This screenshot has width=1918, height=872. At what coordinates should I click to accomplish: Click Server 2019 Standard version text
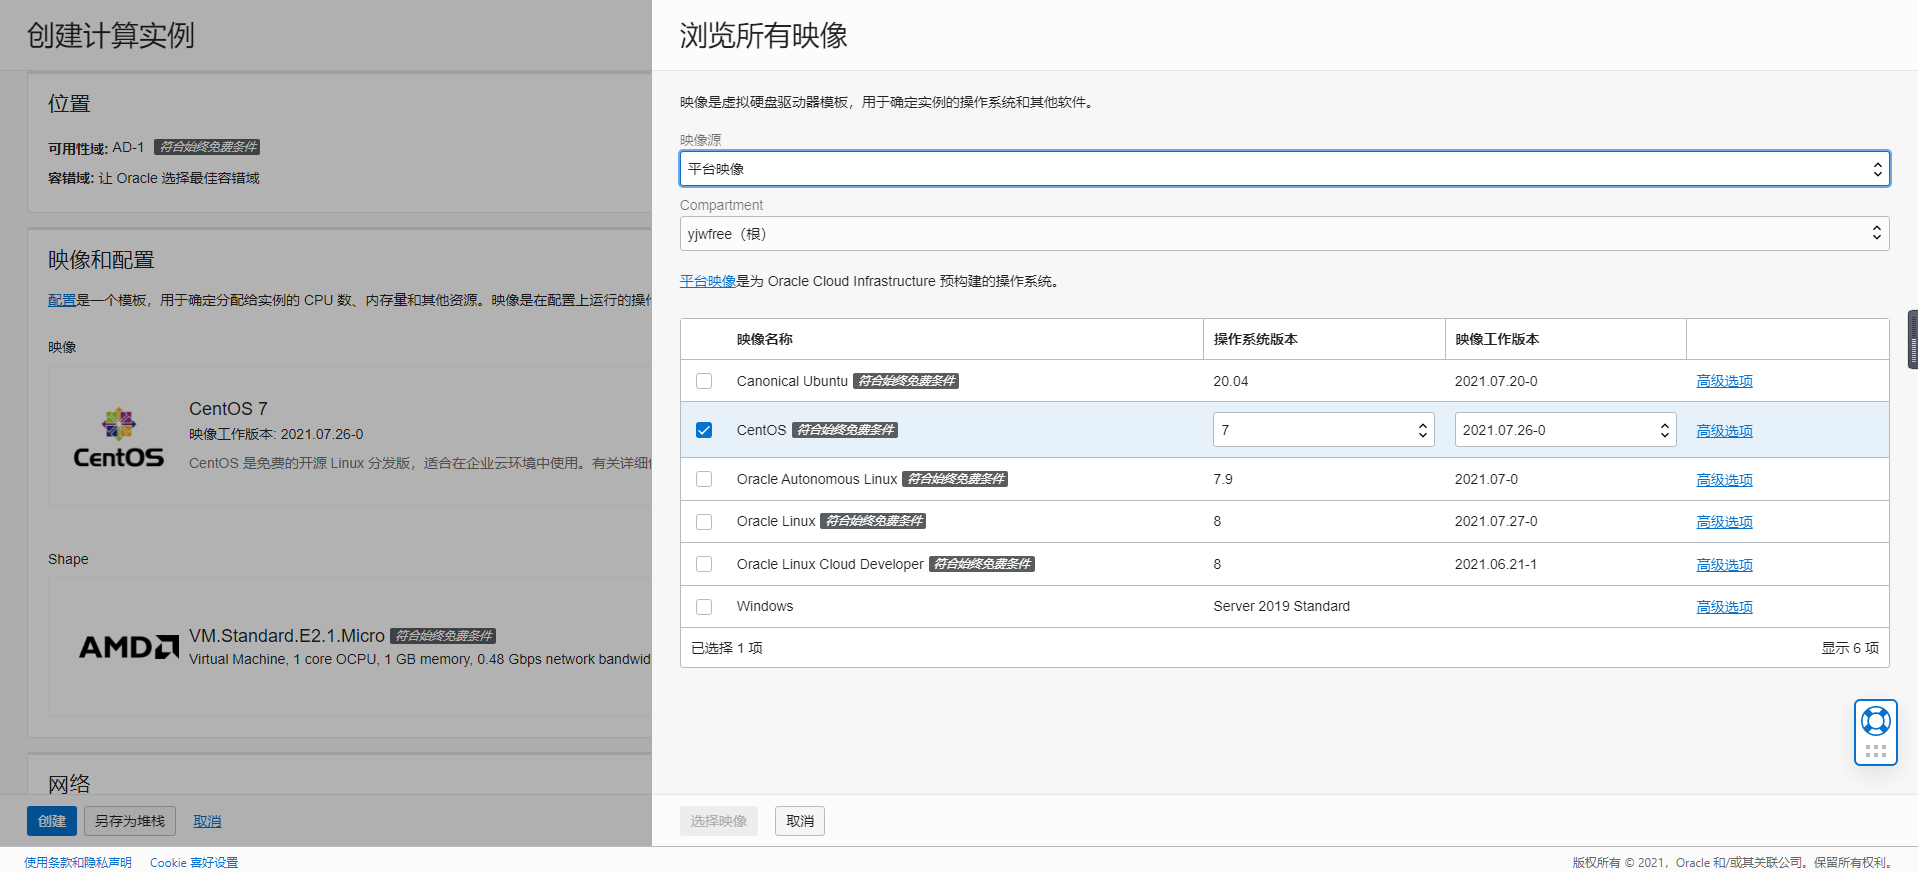(x=1281, y=606)
